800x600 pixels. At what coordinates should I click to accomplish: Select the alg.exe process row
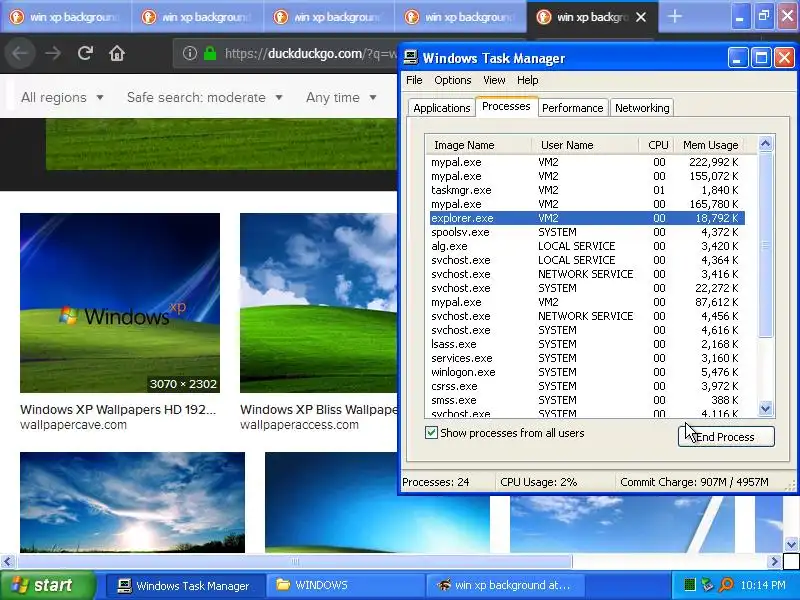586,246
